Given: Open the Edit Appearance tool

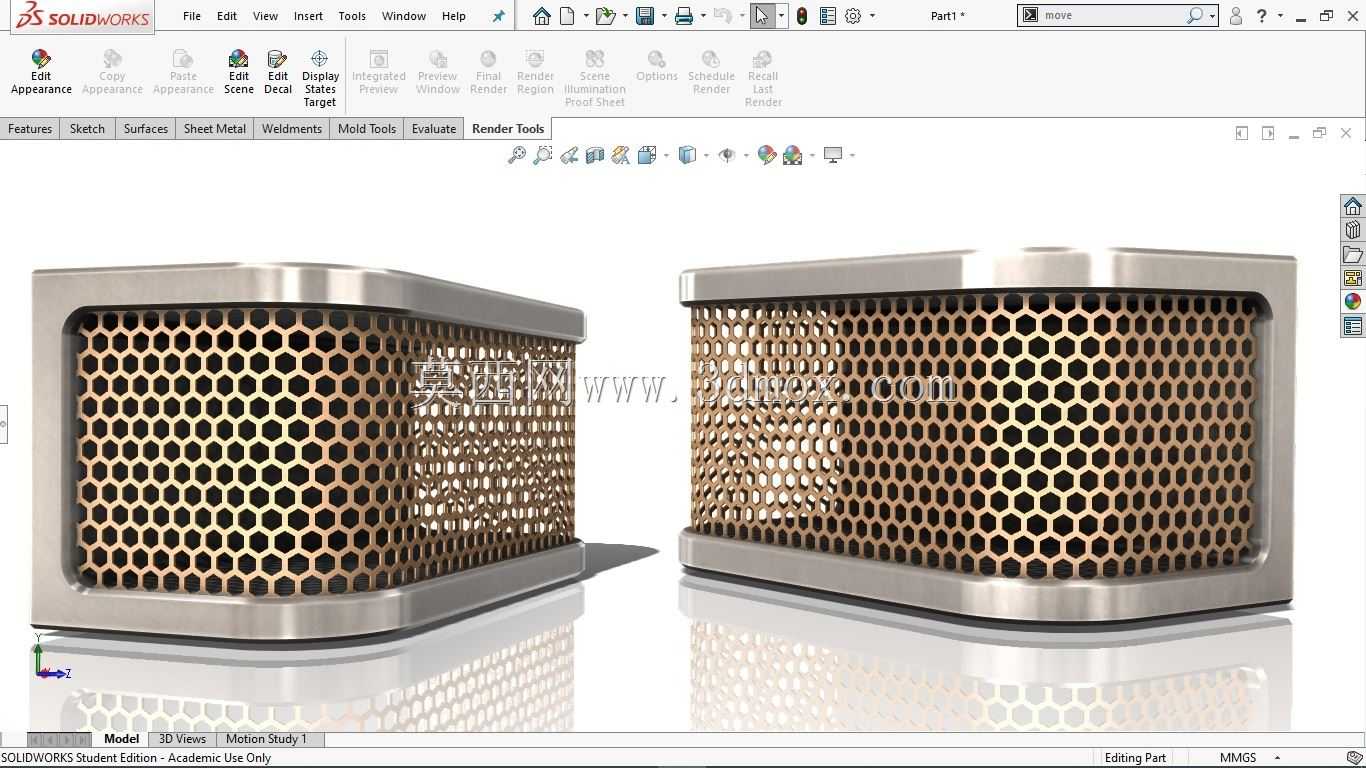Looking at the screenshot, I should (x=41, y=72).
